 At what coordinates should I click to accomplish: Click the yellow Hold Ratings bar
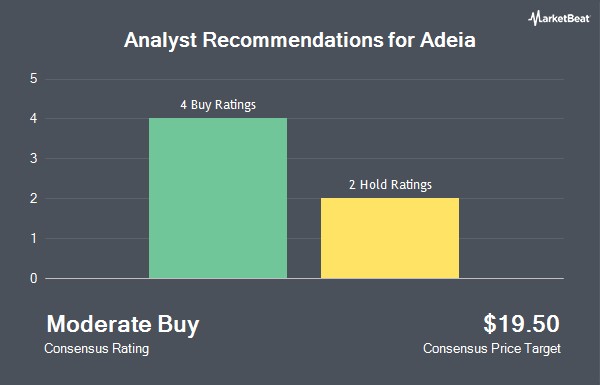point(390,238)
